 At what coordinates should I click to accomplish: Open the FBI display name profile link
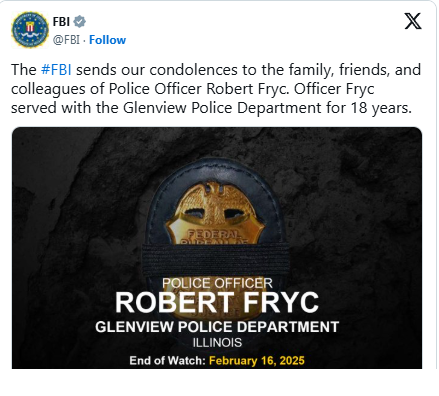(61, 22)
